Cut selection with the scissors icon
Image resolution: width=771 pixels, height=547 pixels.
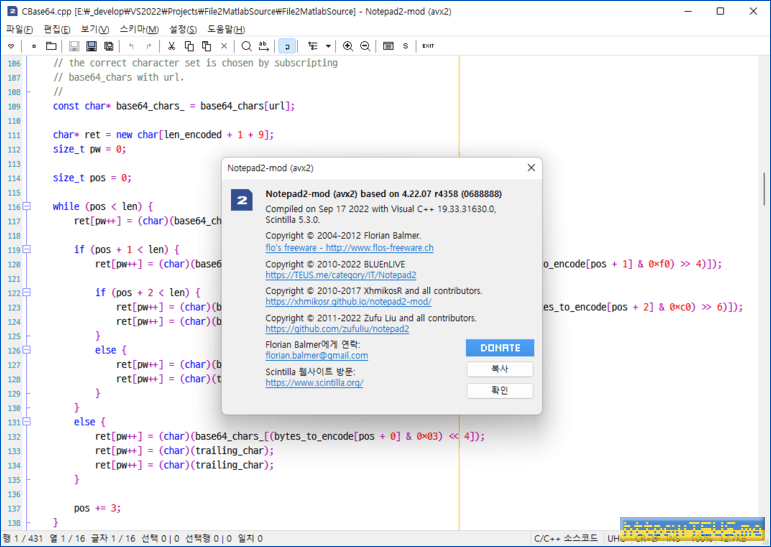coord(171,46)
